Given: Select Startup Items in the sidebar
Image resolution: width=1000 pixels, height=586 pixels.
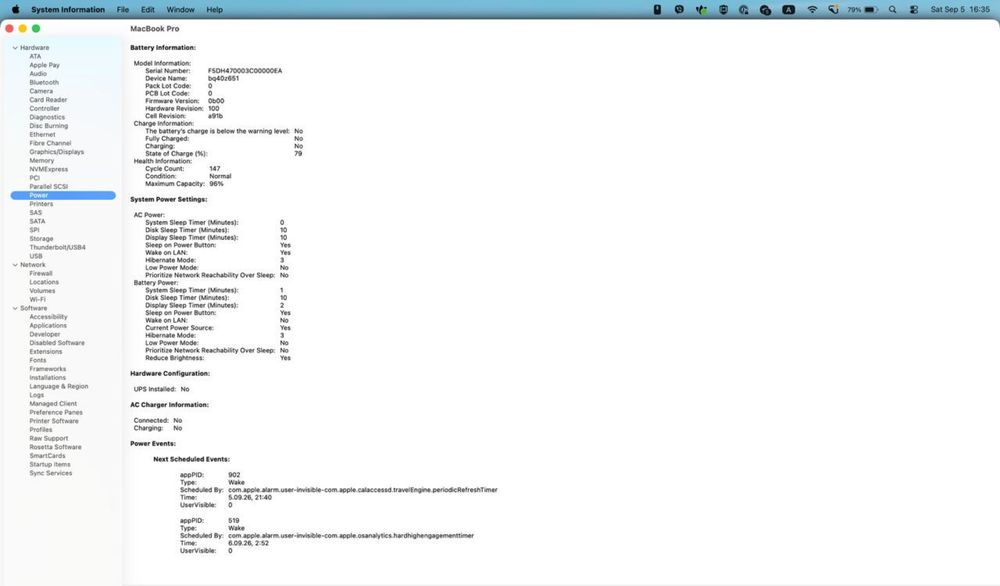Looking at the screenshot, I should click(49, 464).
